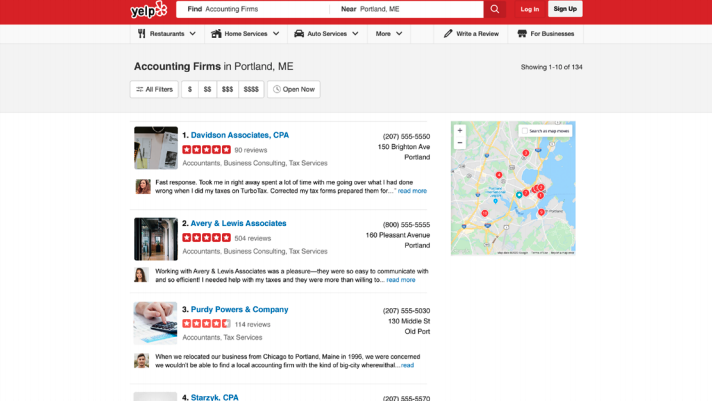The height and width of the screenshot is (401, 712).
Task: Click the Davidson Associates star rating
Action: coord(206,150)
